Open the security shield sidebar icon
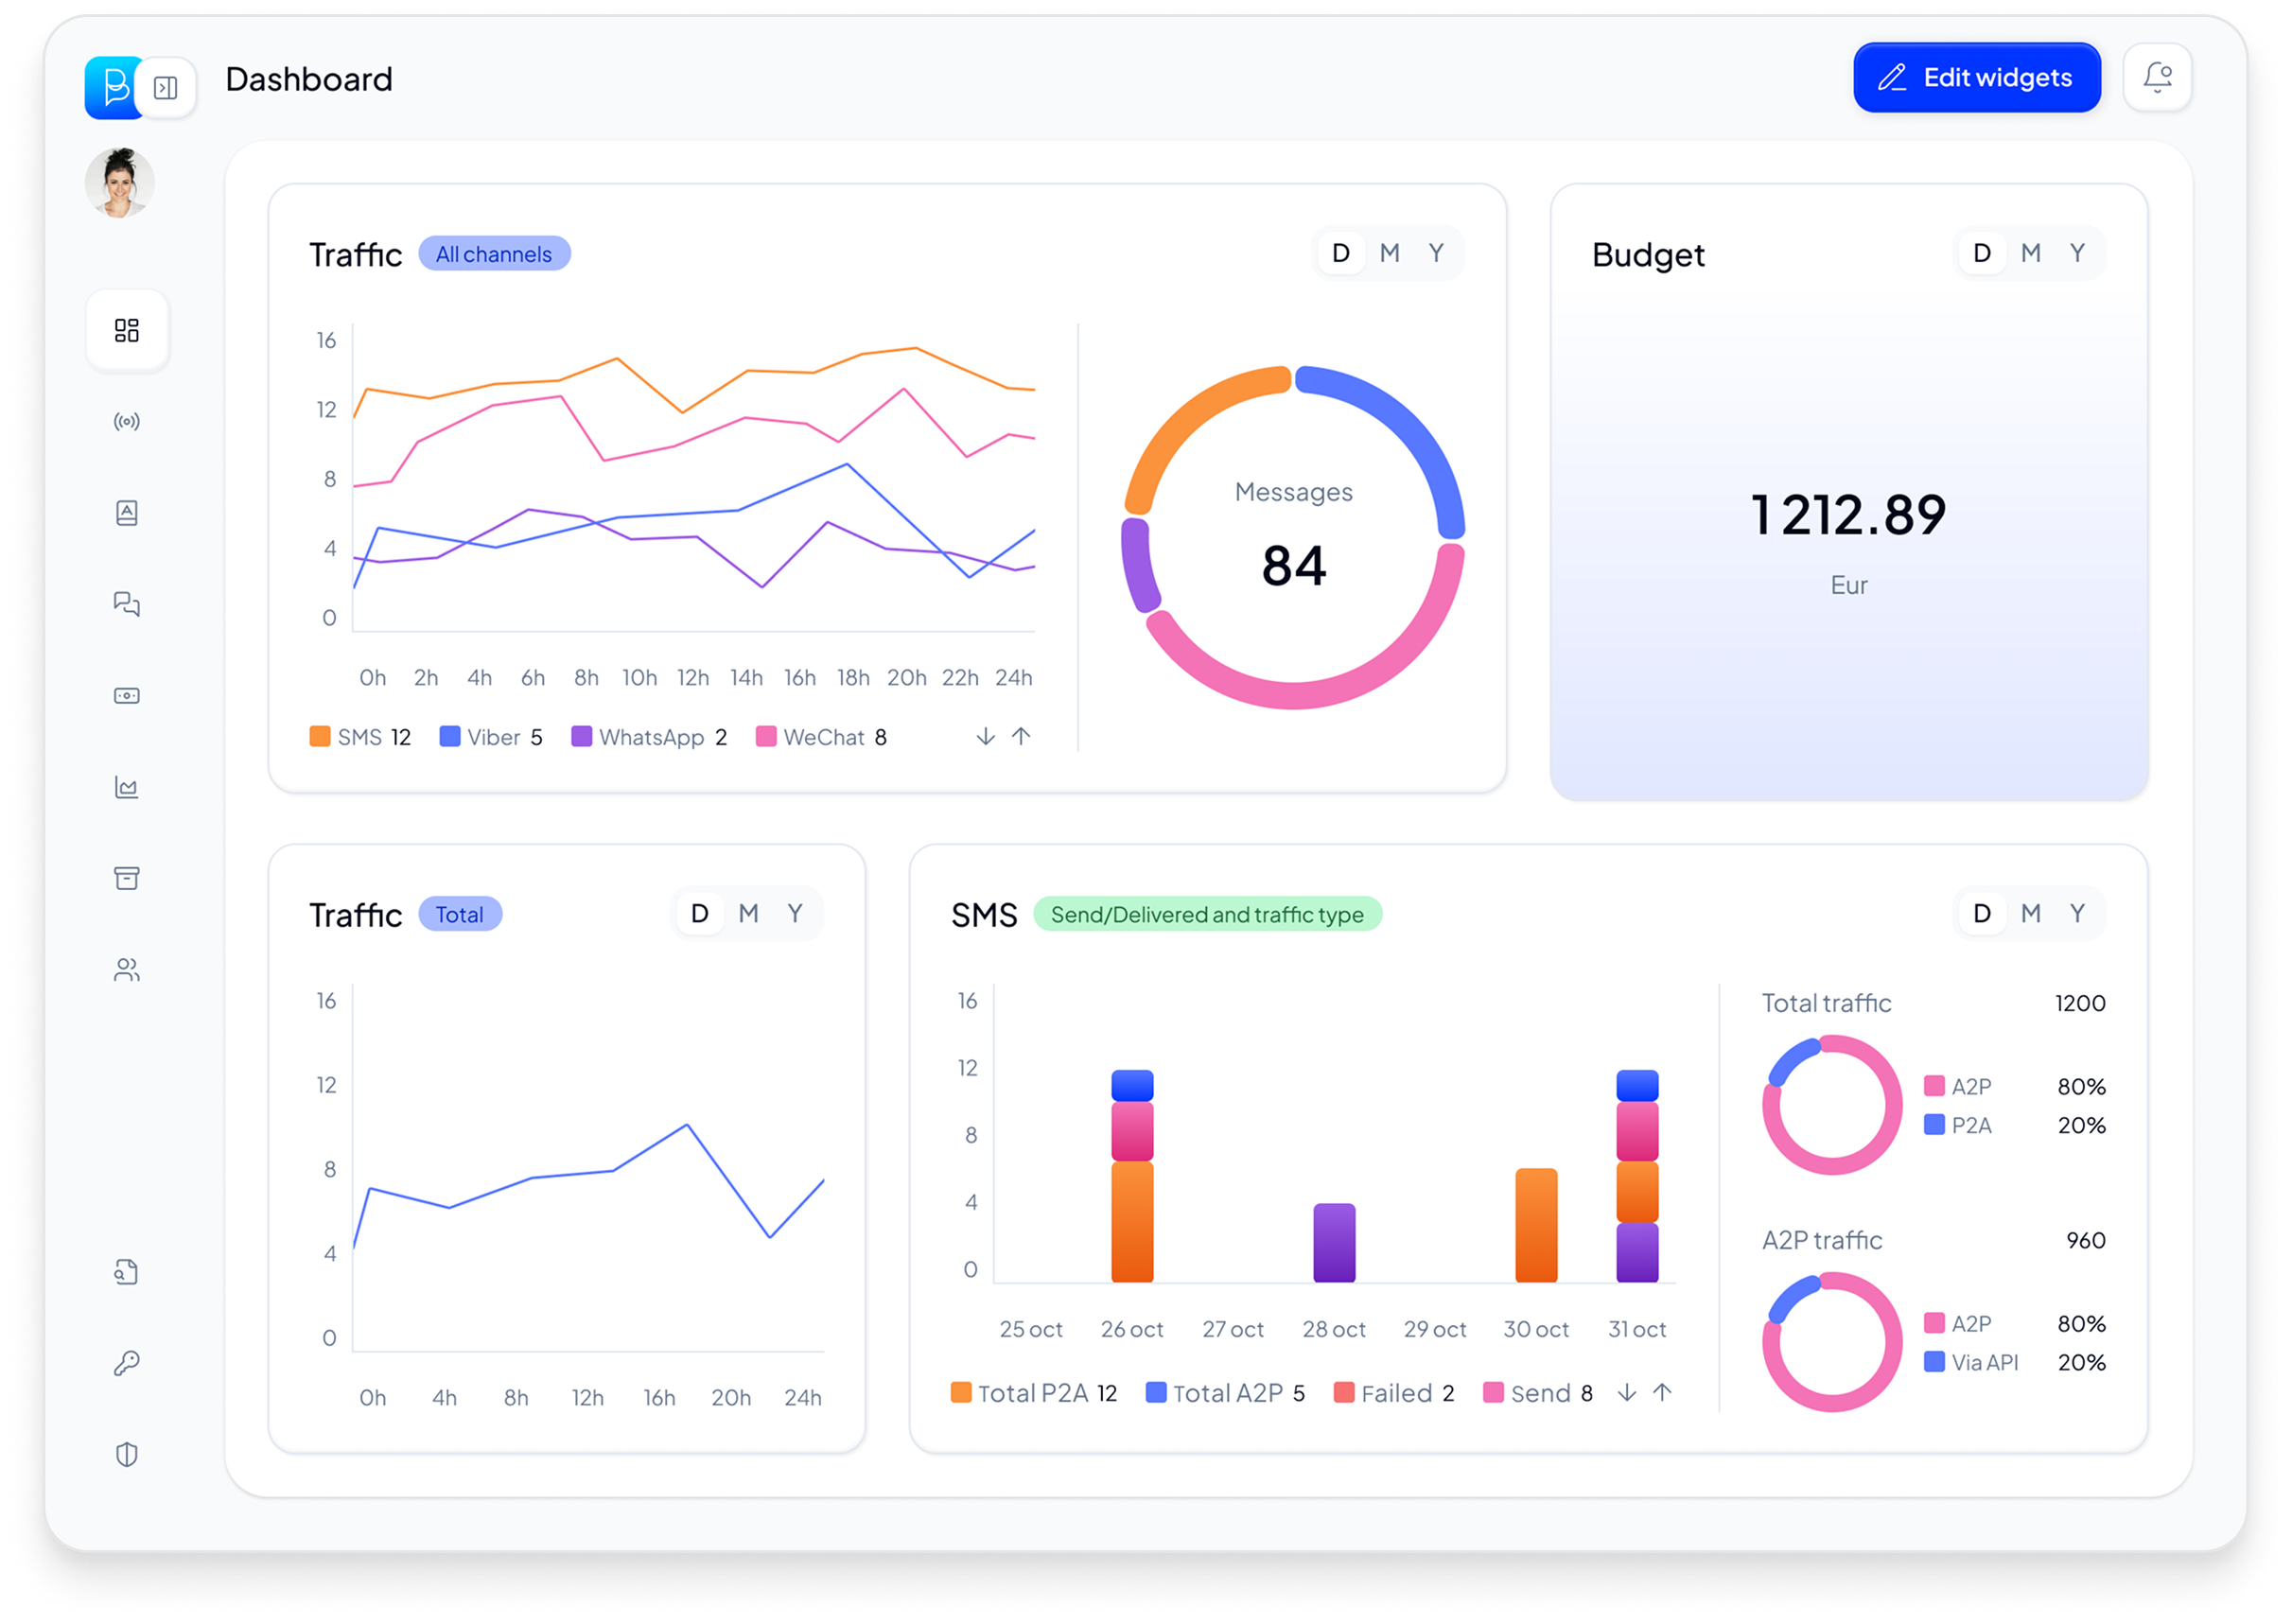Viewport: 2292px width, 1624px height. click(x=127, y=1454)
